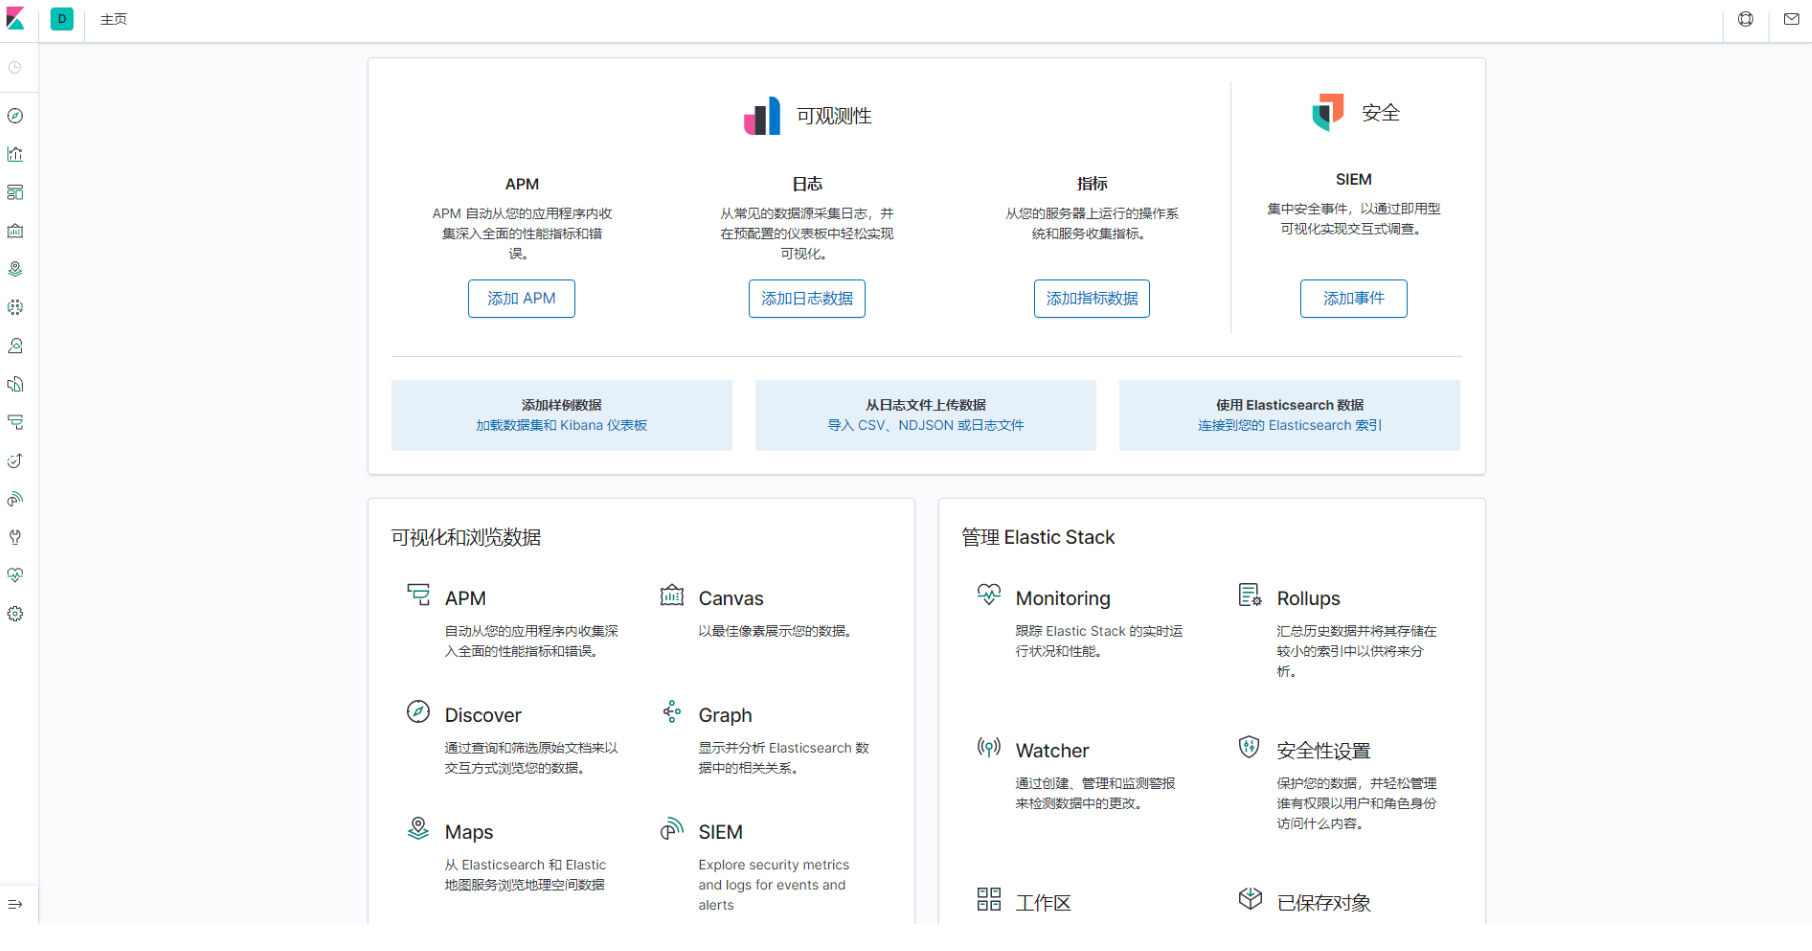Click the 使用 Elasticsearch 数据 heading

pos(1290,405)
